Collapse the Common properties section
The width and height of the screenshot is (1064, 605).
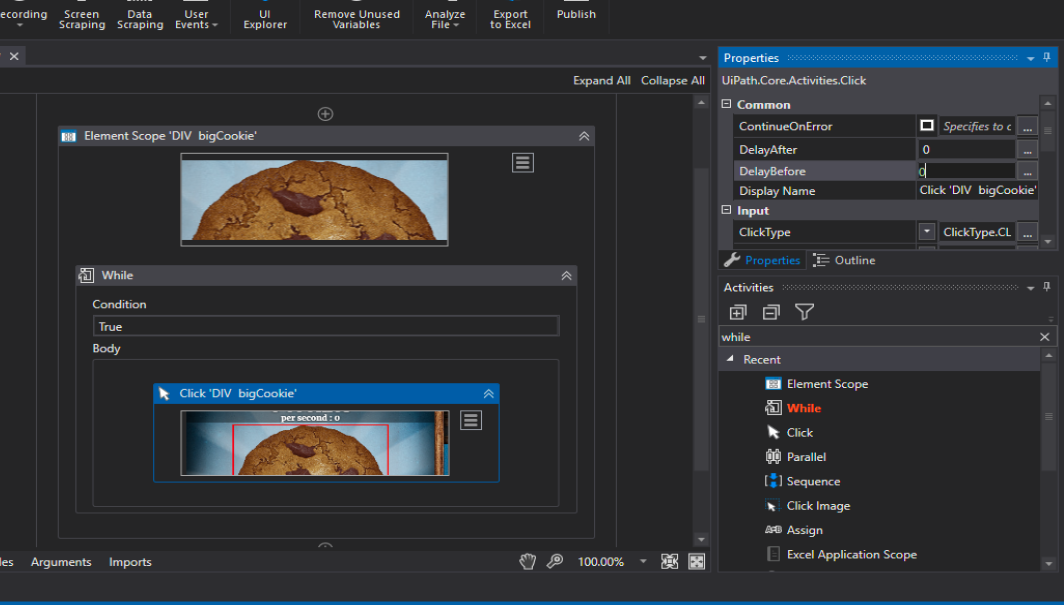(x=727, y=105)
